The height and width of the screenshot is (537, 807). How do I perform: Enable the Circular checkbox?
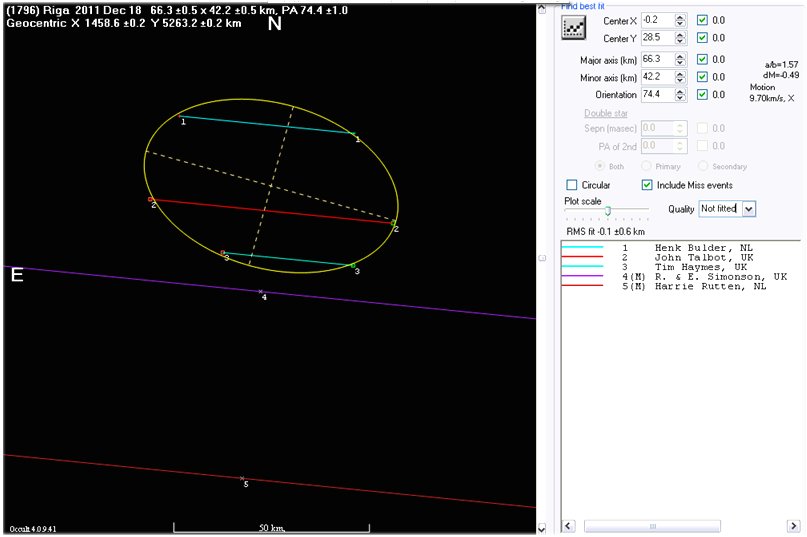point(572,185)
